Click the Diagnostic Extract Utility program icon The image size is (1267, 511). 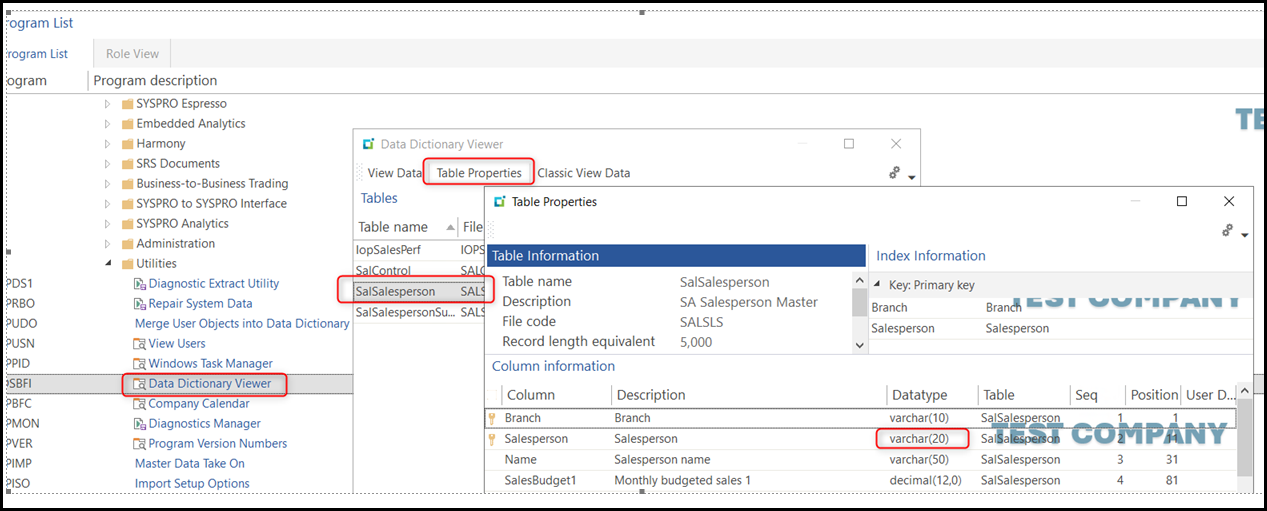click(x=140, y=284)
